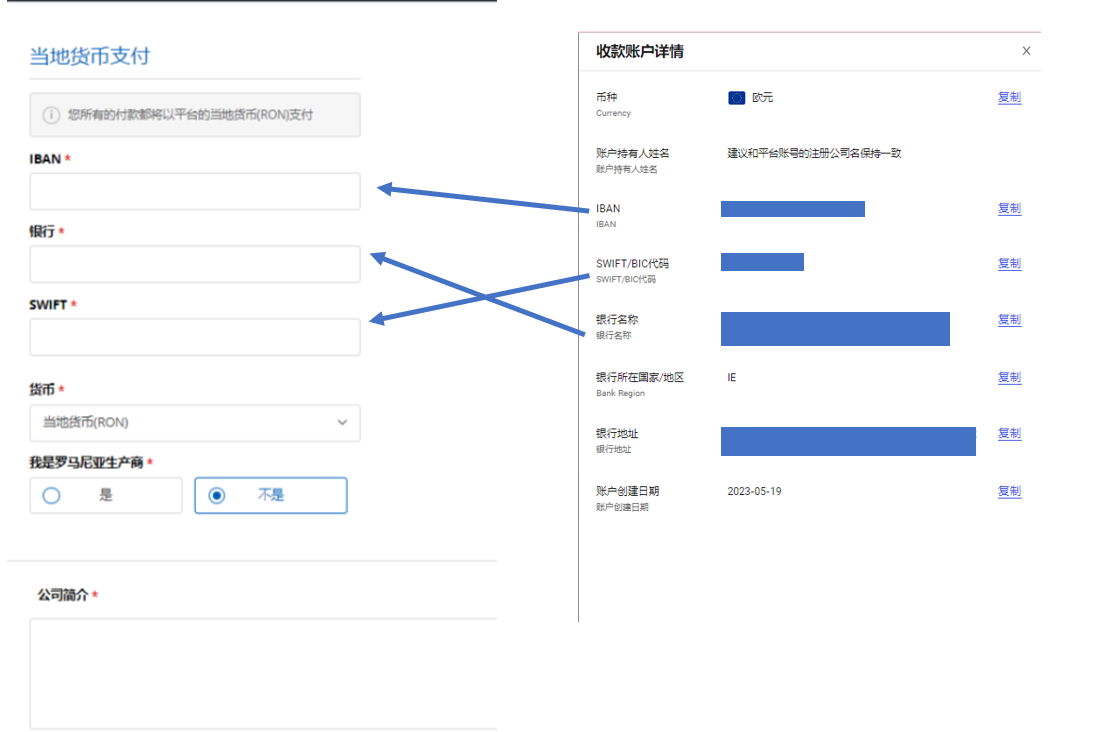This screenshot has width=1106, height=732.
Task: Select the 是 radio button
Action: (x=52, y=495)
